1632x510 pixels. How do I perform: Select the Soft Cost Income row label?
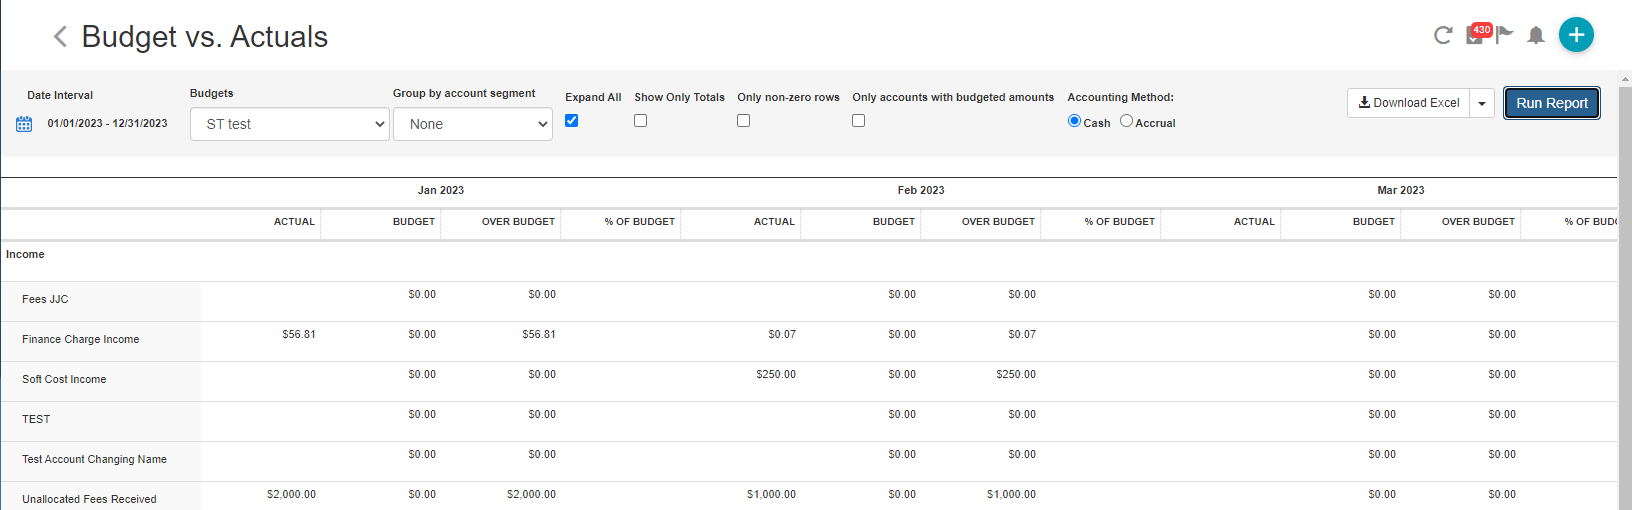tap(64, 379)
